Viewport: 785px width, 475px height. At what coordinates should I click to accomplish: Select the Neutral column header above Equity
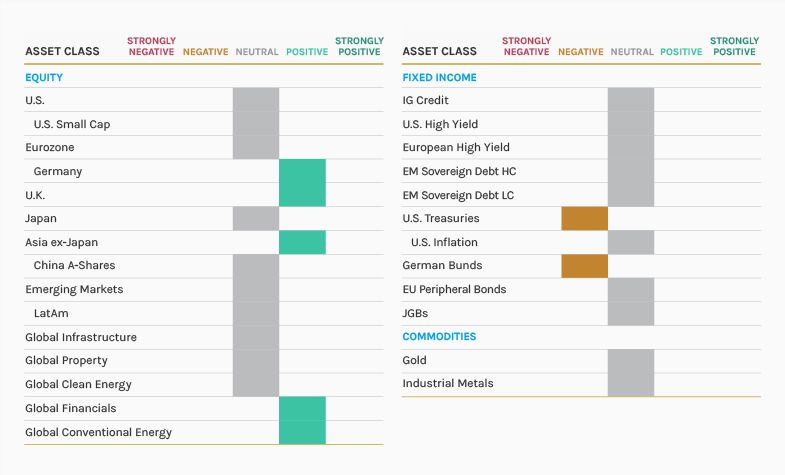tap(257, 52)
